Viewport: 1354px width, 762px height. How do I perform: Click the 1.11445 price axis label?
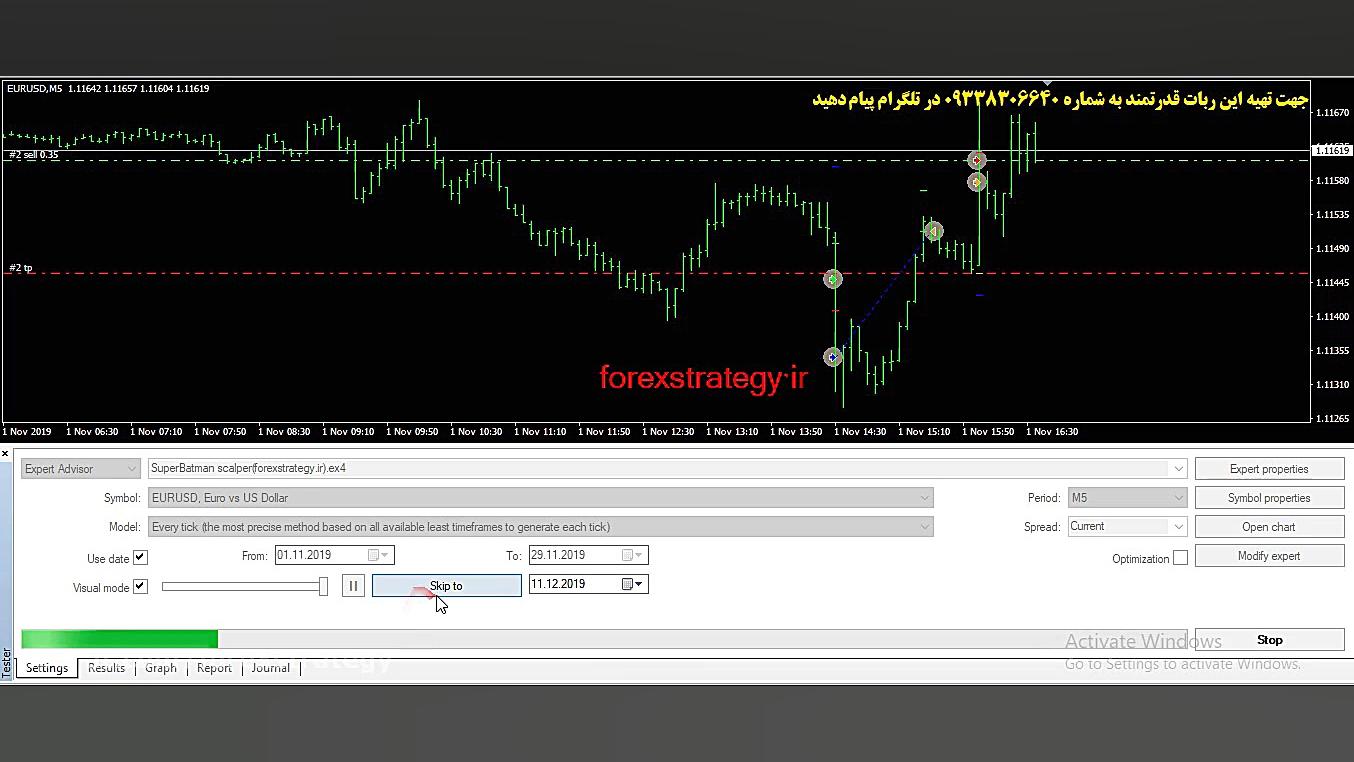click(x=1333, y=283)
